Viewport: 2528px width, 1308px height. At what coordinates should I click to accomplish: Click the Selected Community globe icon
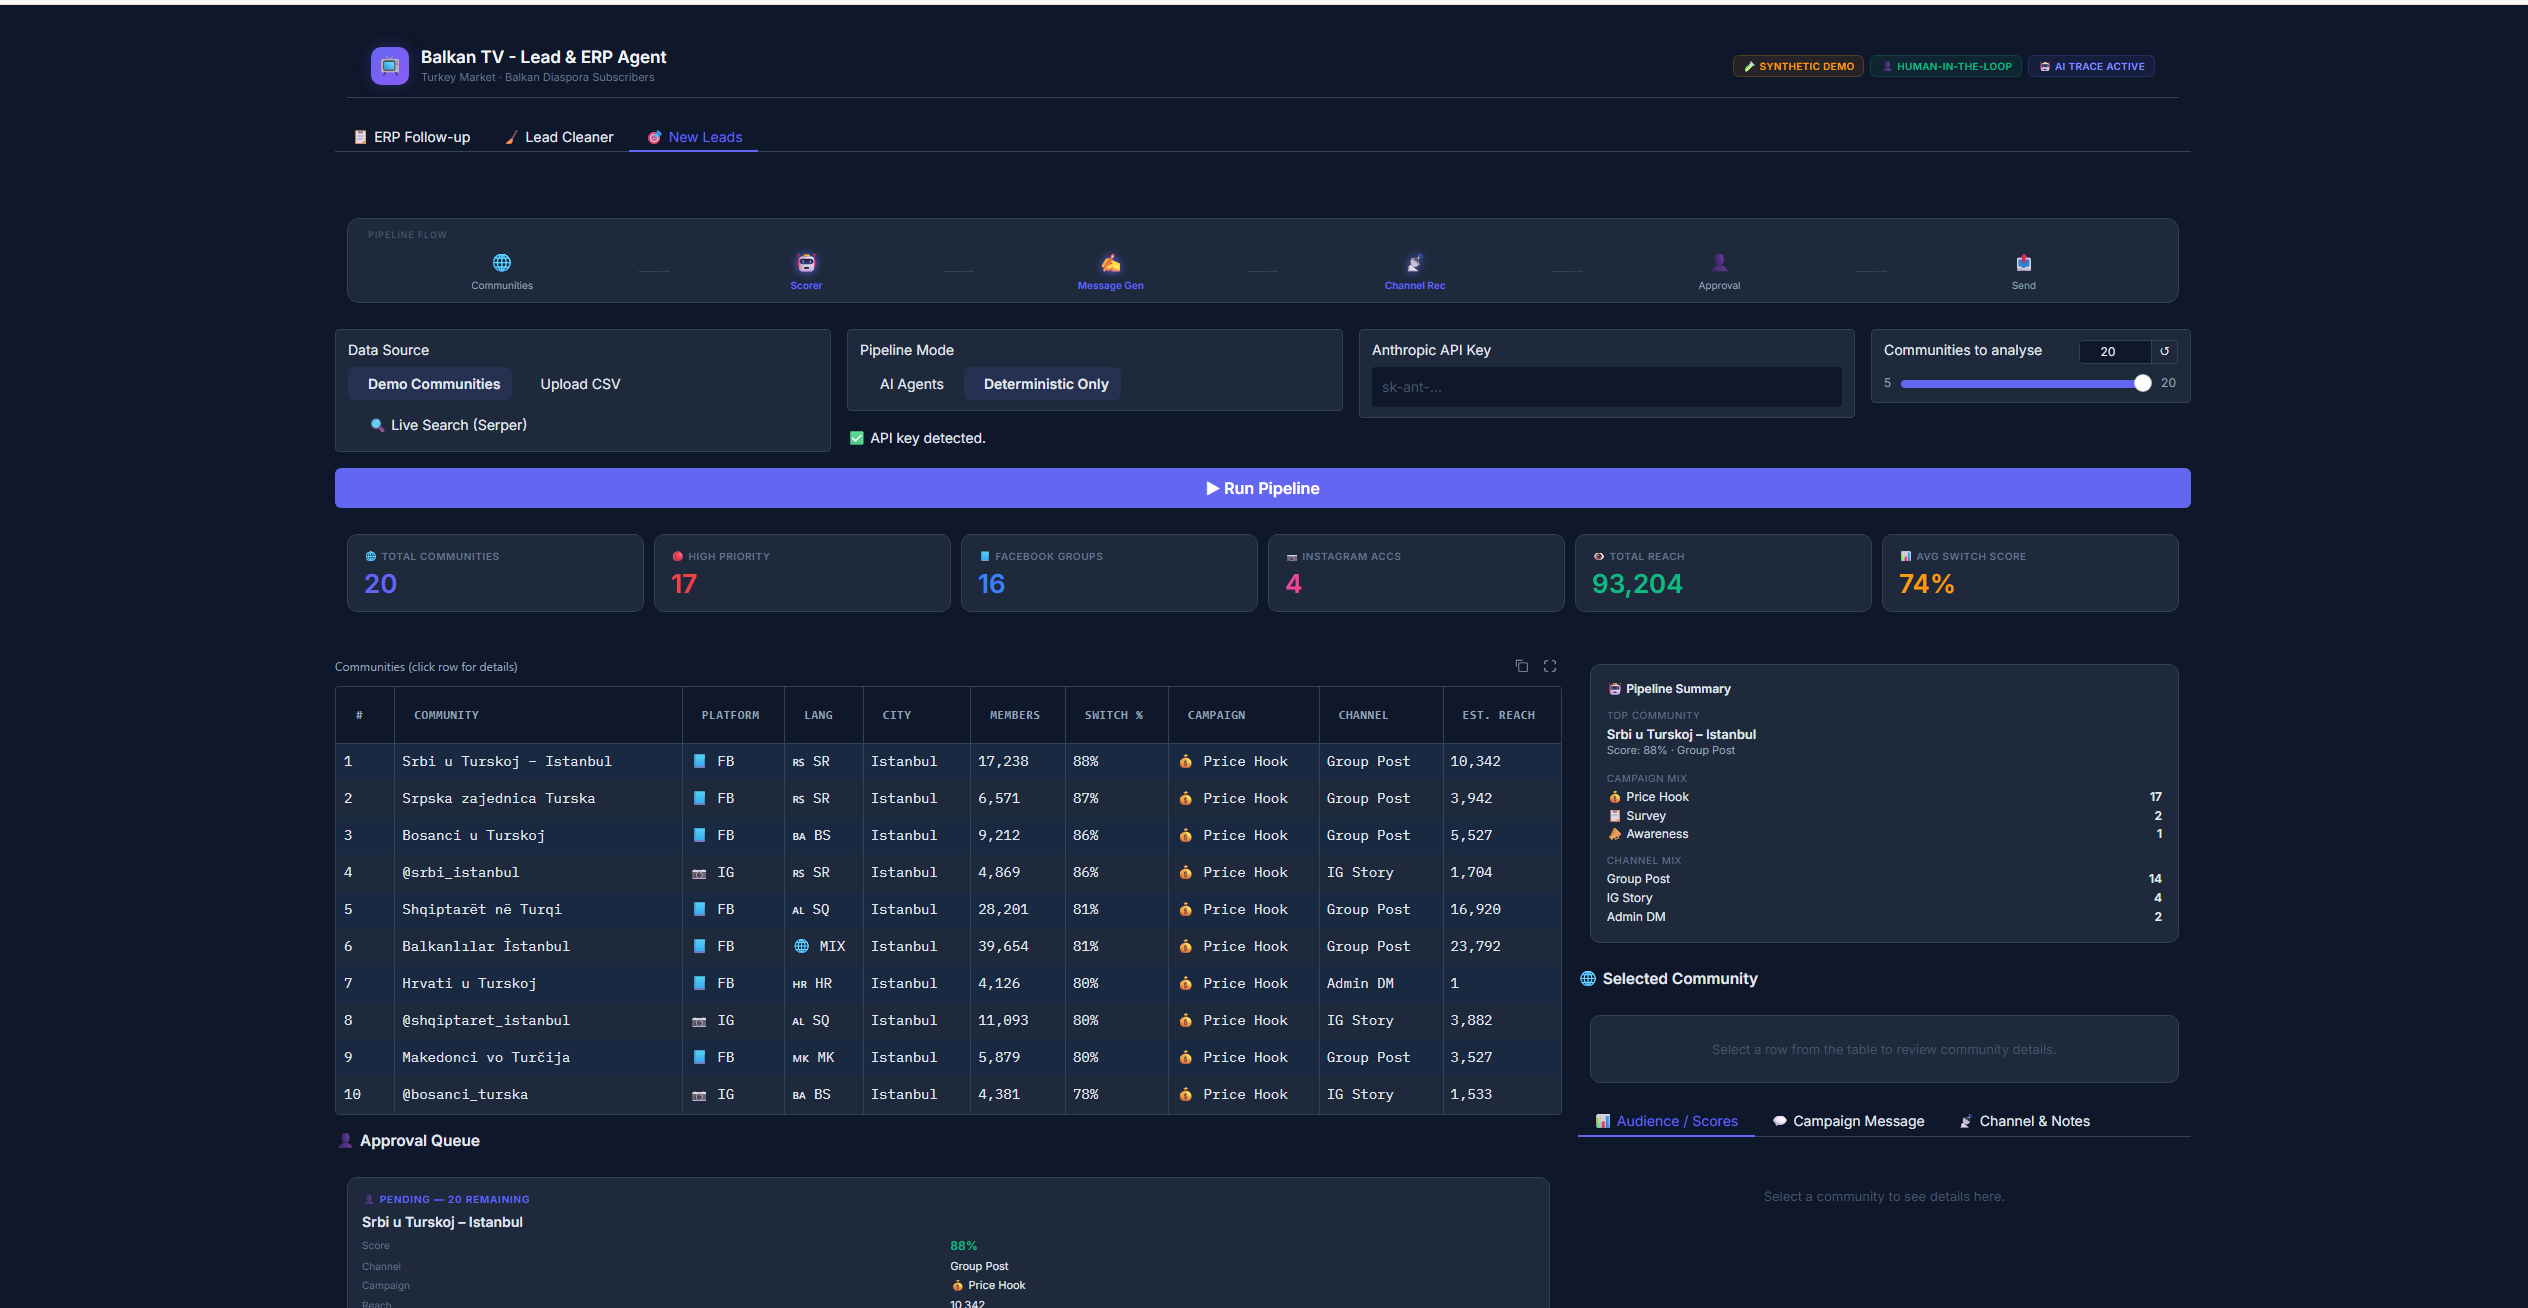coord(1588,978)
